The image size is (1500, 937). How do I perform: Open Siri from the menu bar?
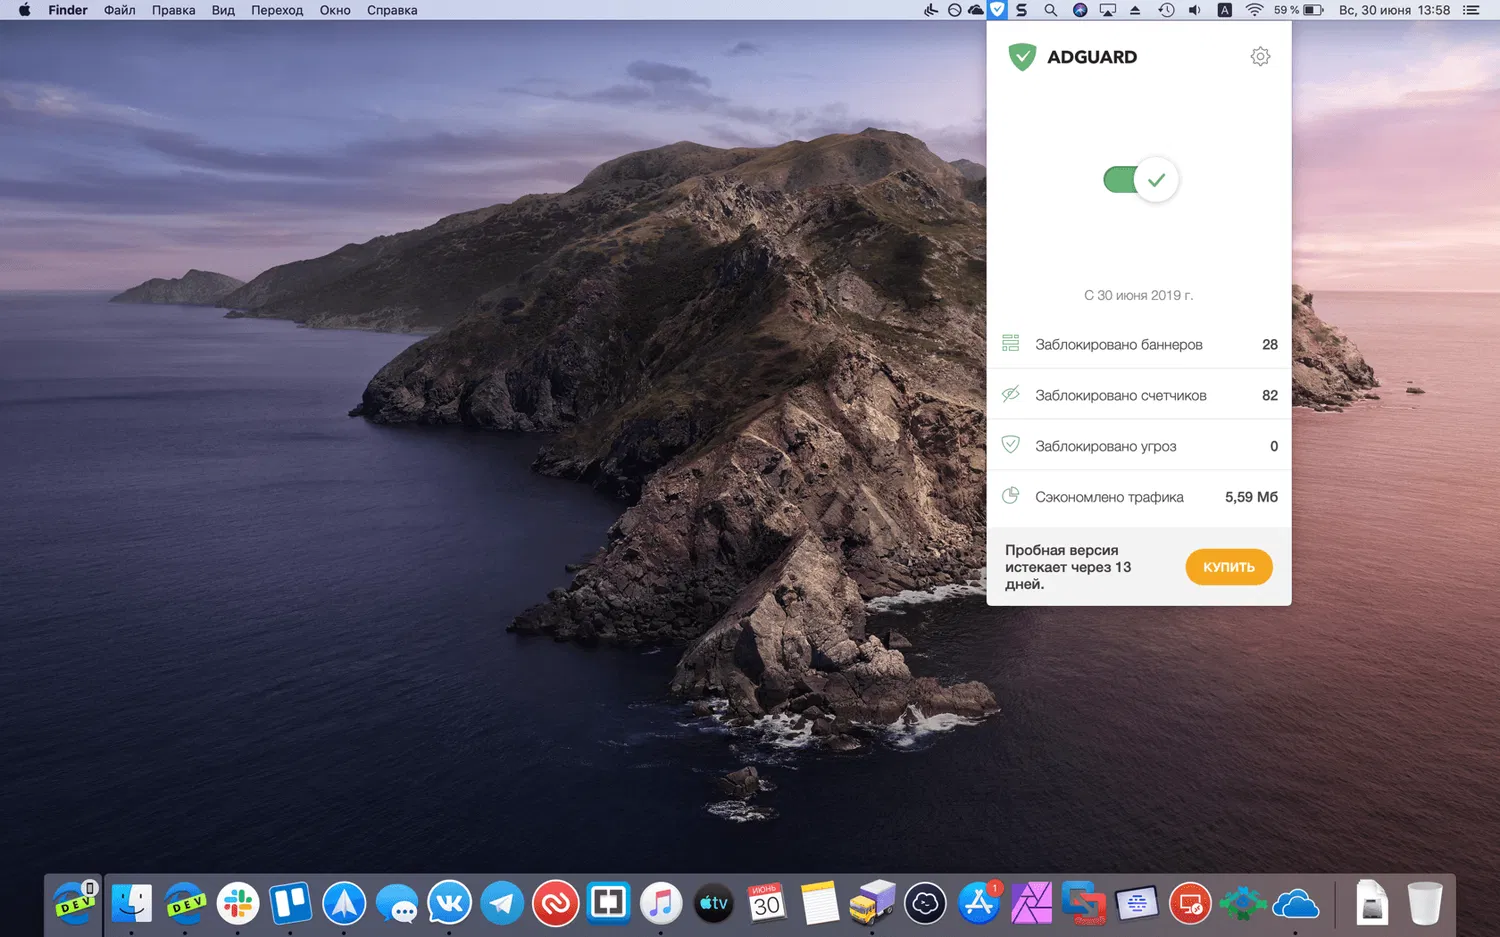(1080, 10)
